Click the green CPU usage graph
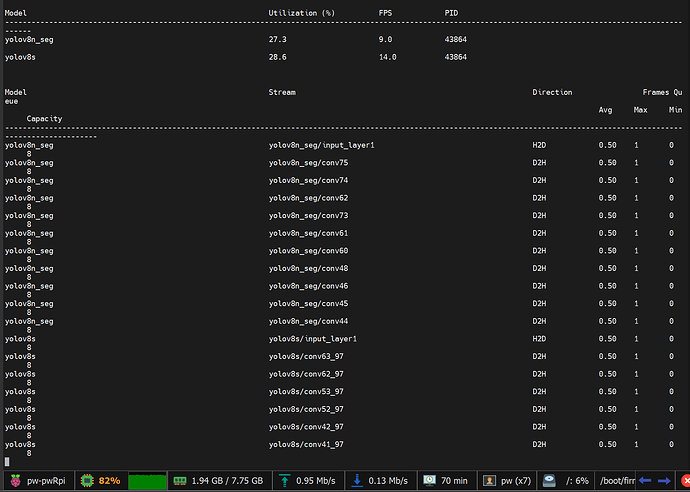 [x=146, y=480]
